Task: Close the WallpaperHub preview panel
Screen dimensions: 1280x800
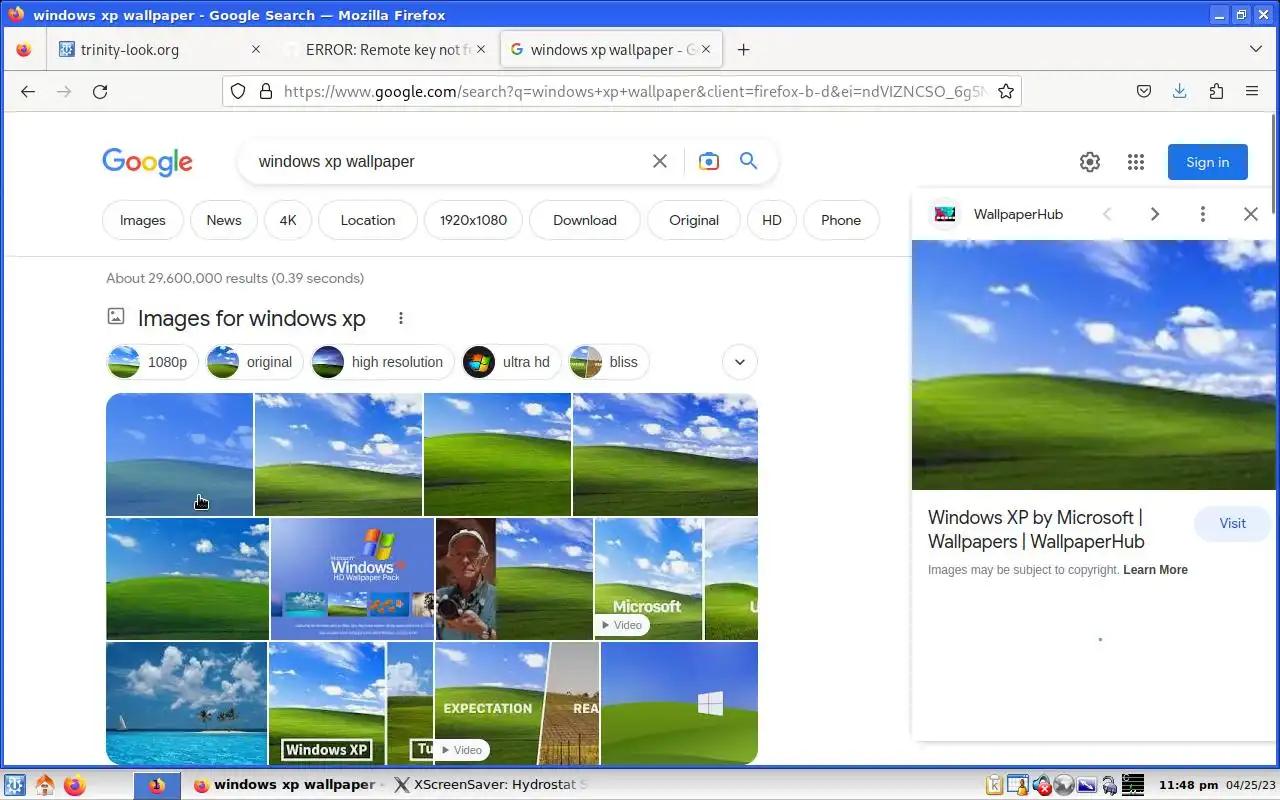Action: click(x=1251, y=214)
